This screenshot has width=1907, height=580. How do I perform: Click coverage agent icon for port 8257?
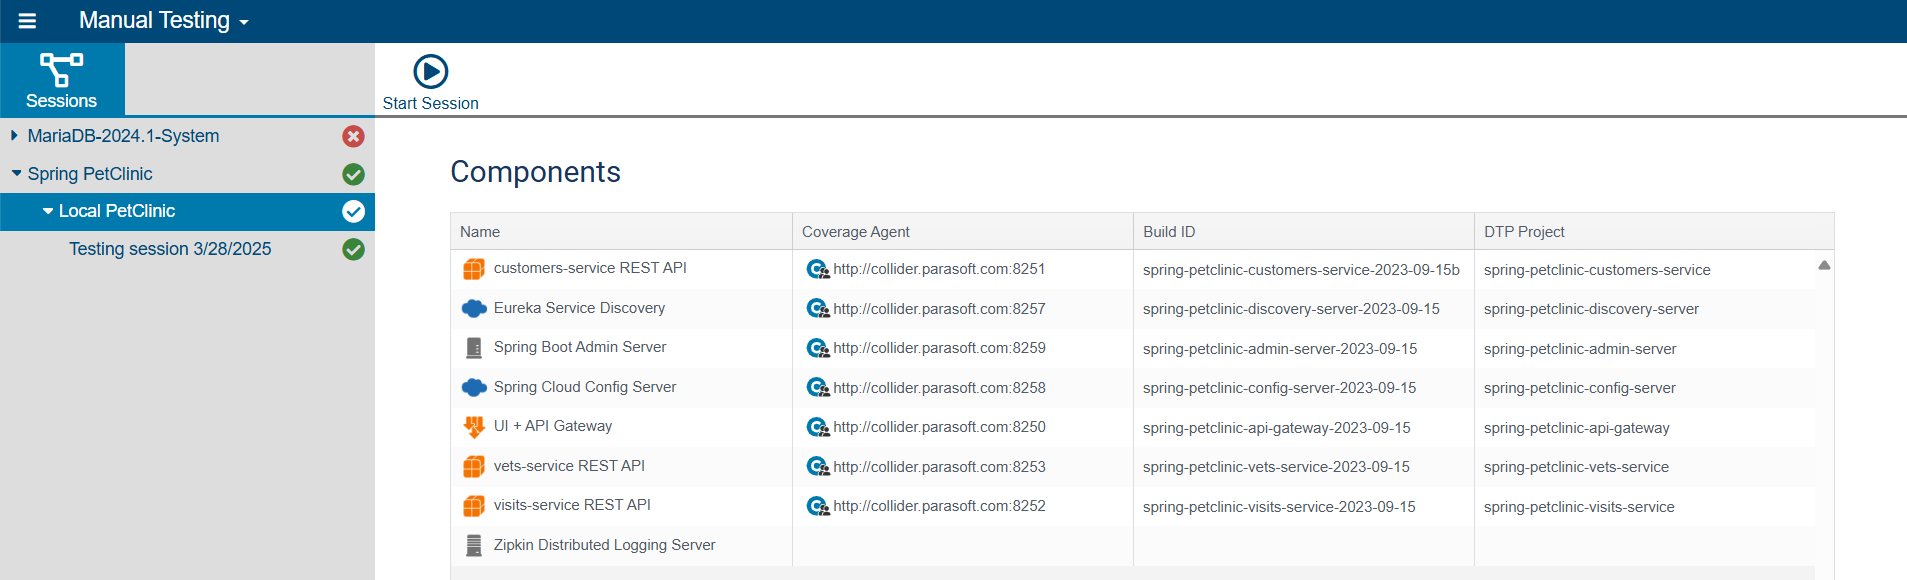click(818, 309)
